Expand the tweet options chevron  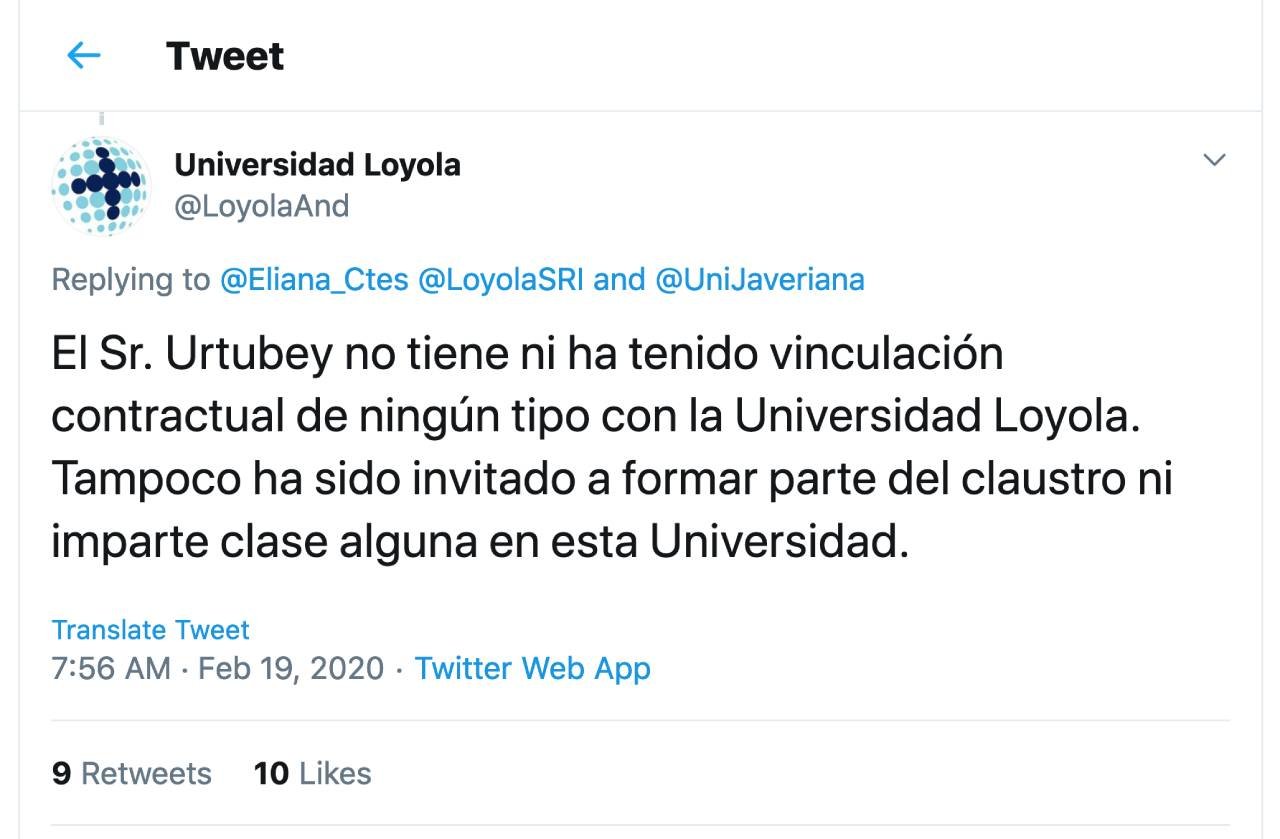(x=1214, y=160)
